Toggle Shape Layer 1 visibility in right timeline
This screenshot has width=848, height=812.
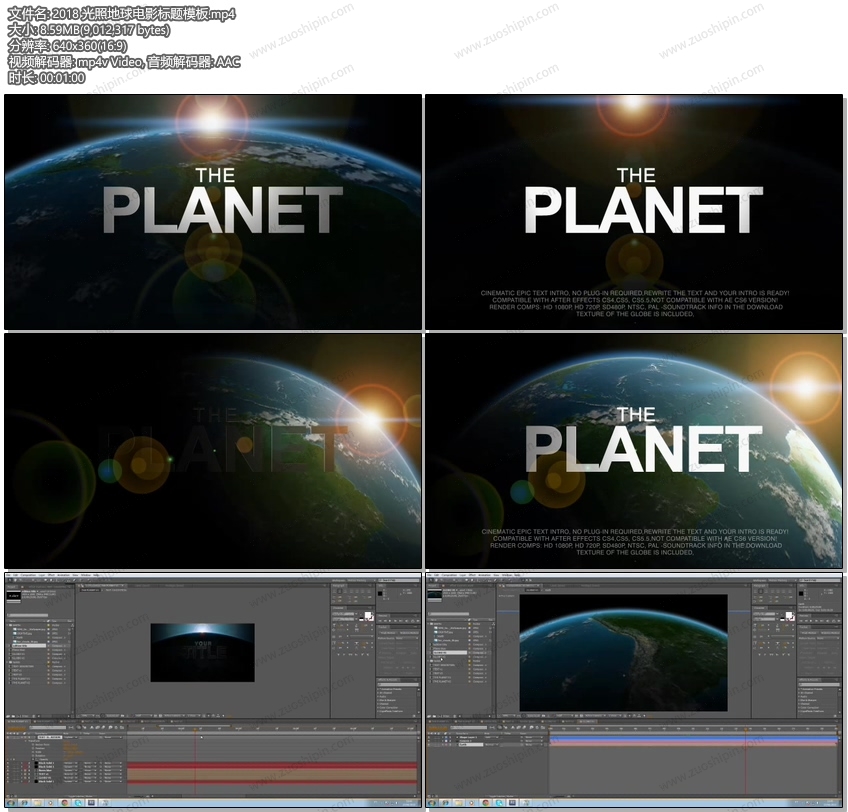coord(430,737)
